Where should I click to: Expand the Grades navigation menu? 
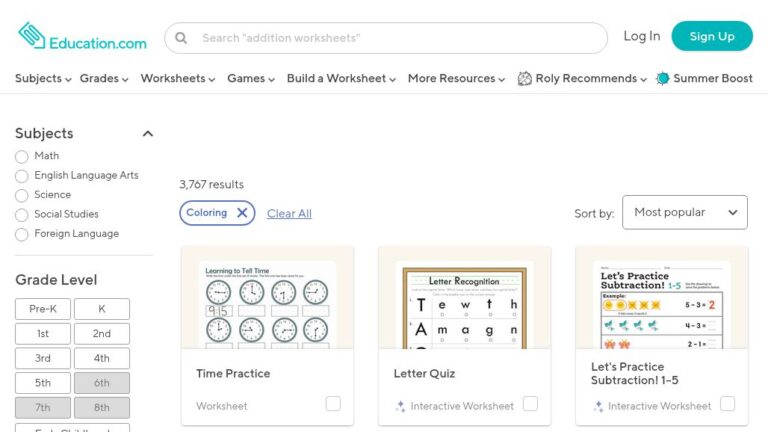104,78
